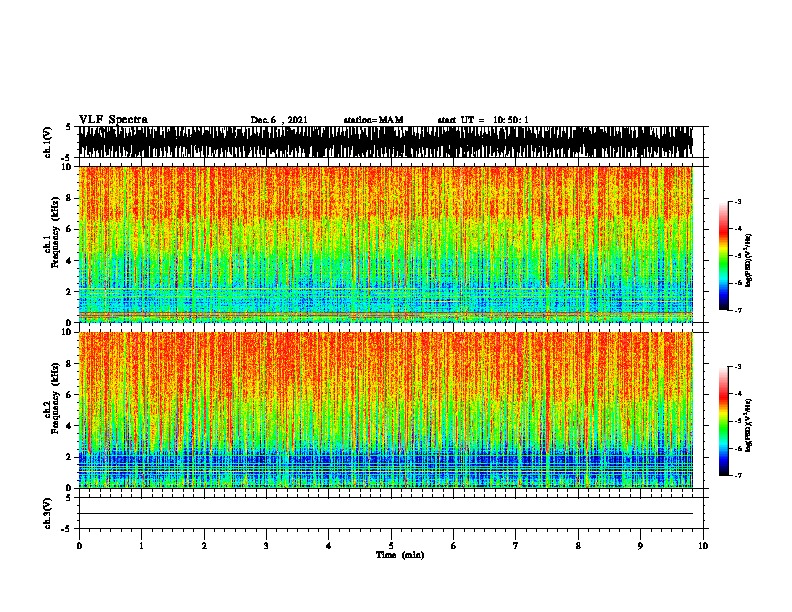
Task: Click inside the ch.1 spectrogram panel
Action: pos(386,244)
